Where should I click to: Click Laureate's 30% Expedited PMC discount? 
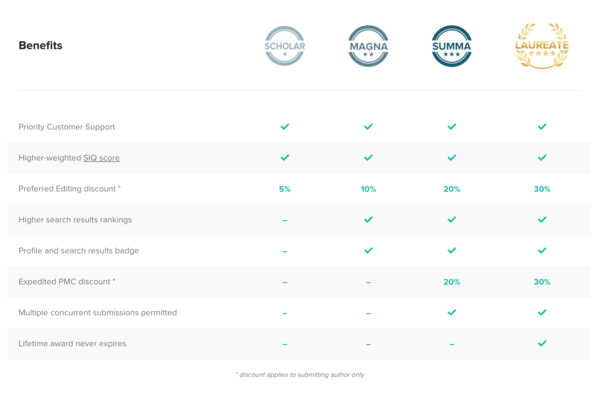click(x=542, y=282)
